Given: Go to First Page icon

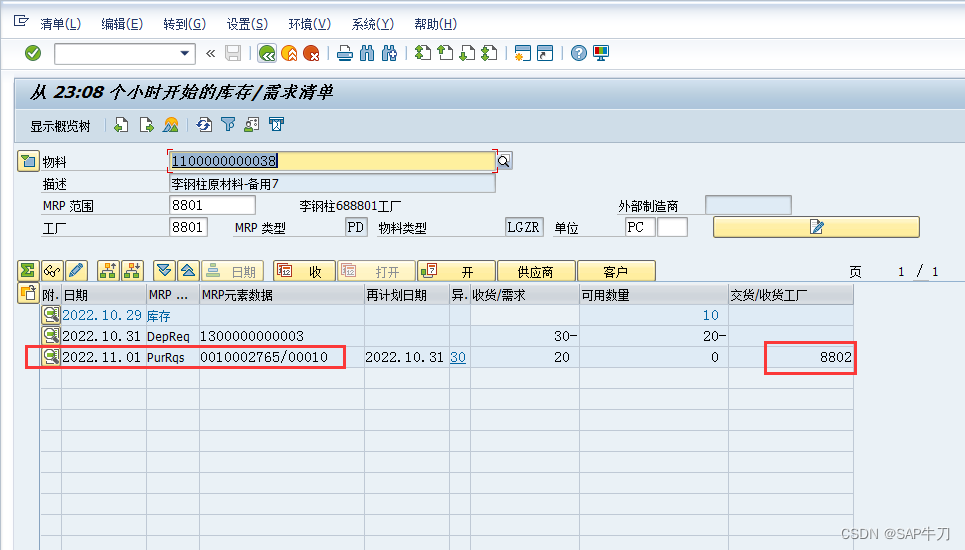Looking at the screenshot, I should click(x=423, y=54).
